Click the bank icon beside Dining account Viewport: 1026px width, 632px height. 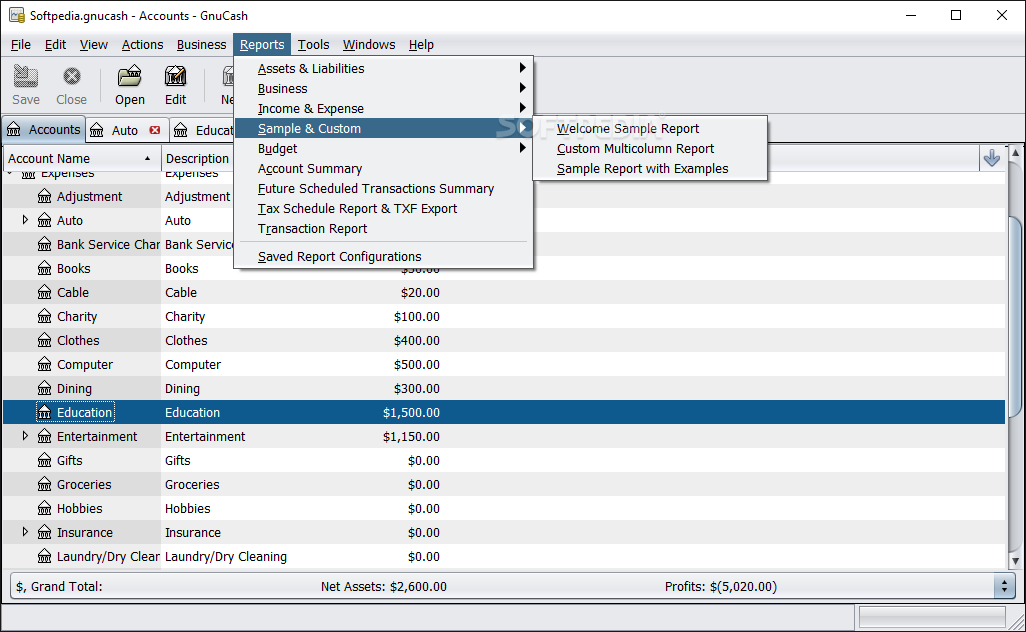click(44, 389)
